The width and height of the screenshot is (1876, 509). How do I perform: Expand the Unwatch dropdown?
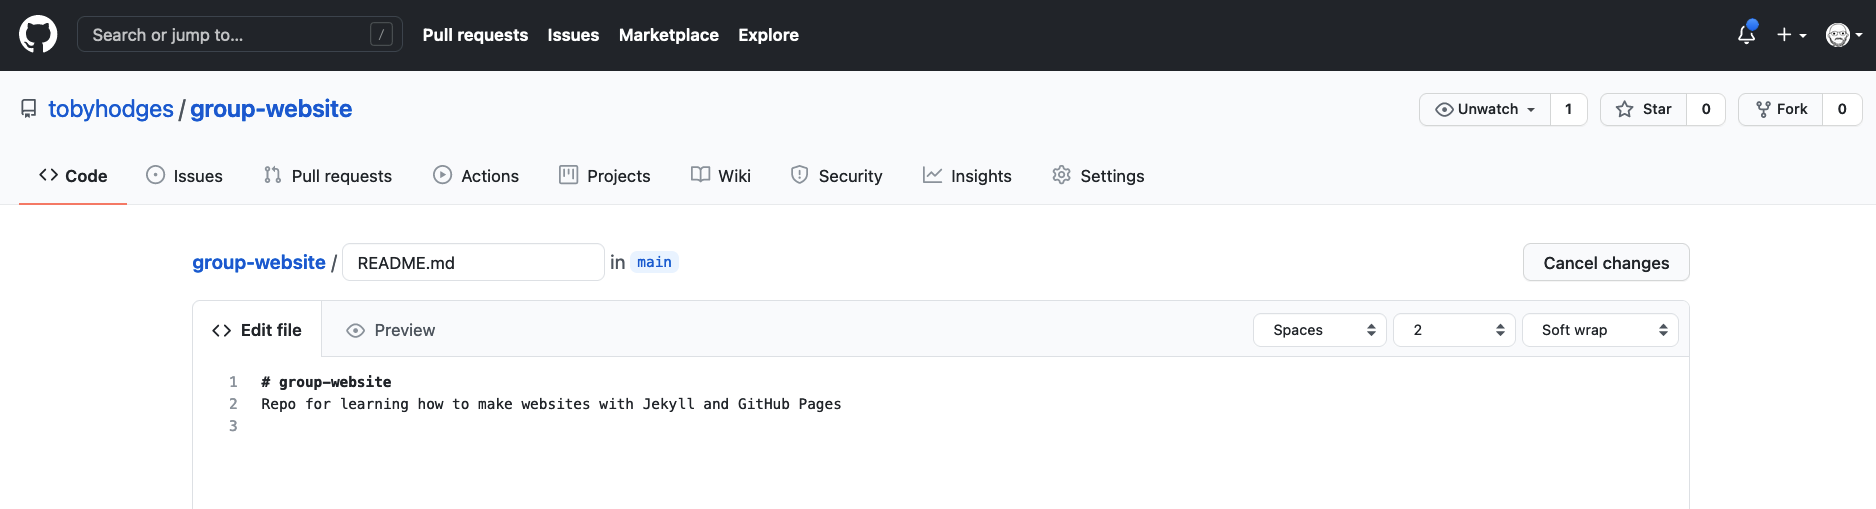[x=1485, y=109]
